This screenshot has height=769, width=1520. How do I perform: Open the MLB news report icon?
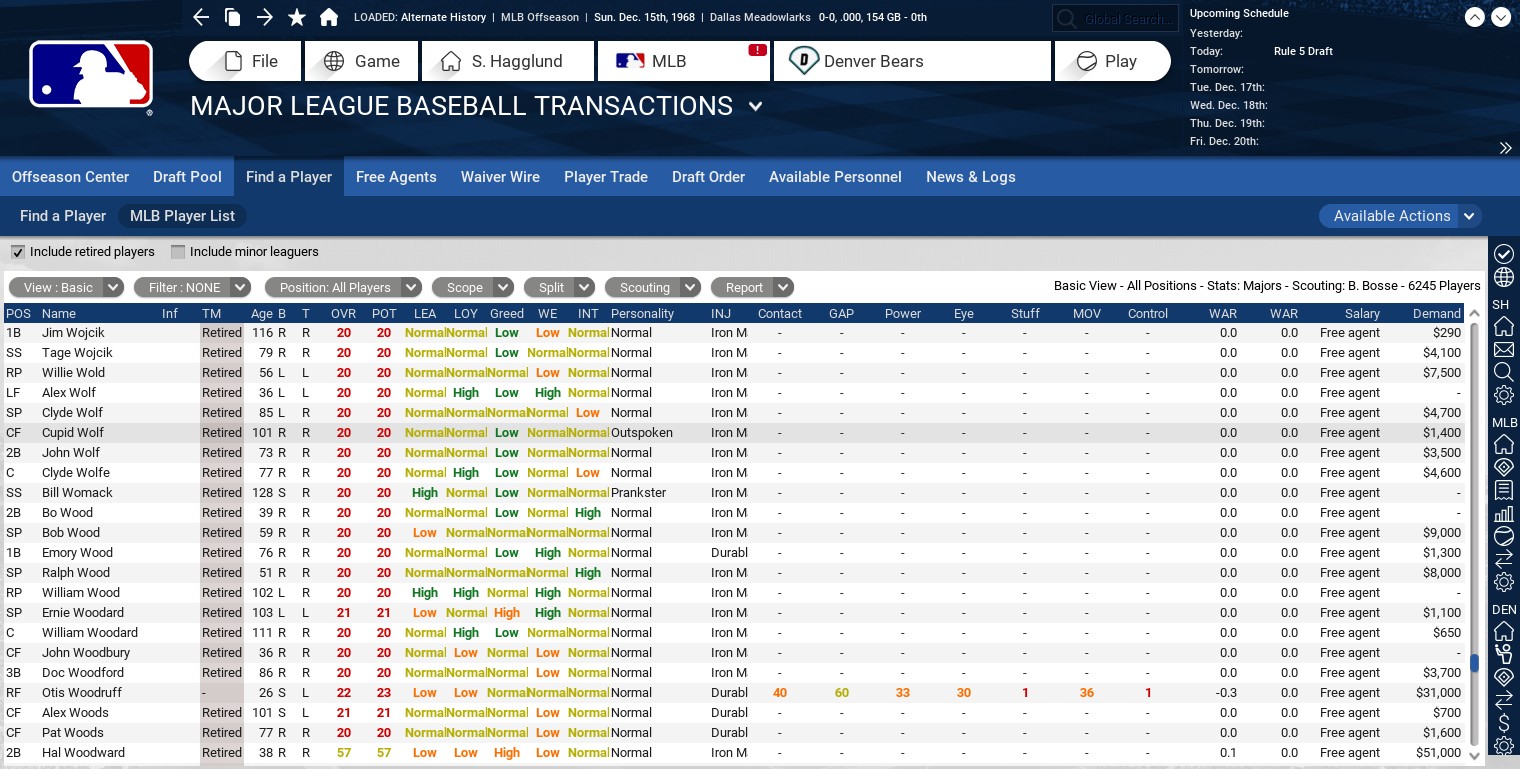coord(1504,490)
